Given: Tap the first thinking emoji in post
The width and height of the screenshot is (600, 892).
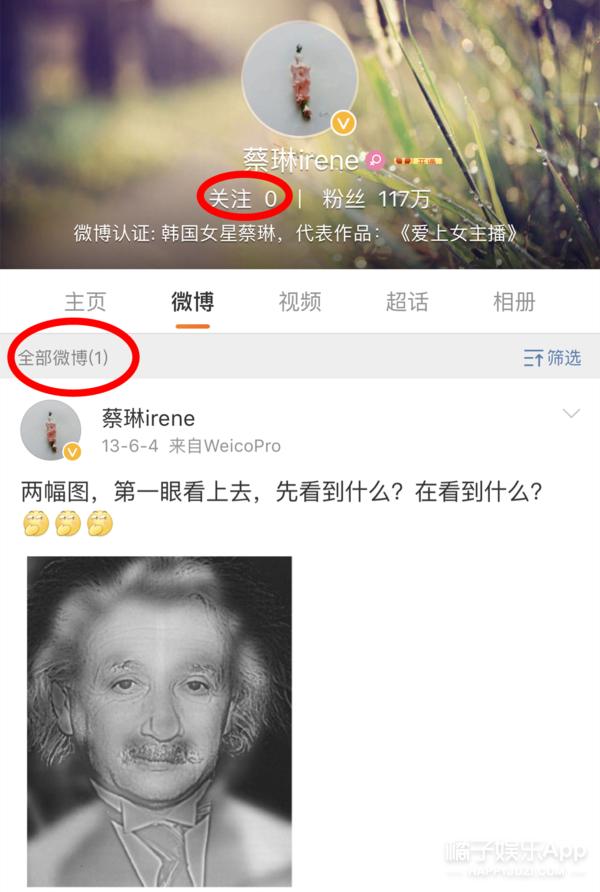Looking at the screenshot, I should (36, 523).
